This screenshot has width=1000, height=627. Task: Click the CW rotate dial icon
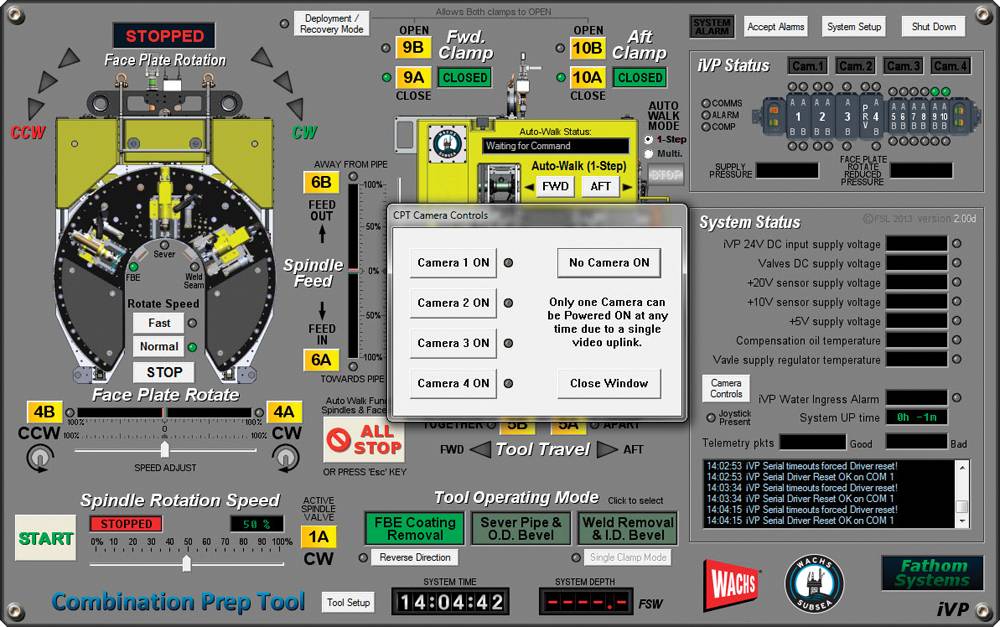(285, 458)
